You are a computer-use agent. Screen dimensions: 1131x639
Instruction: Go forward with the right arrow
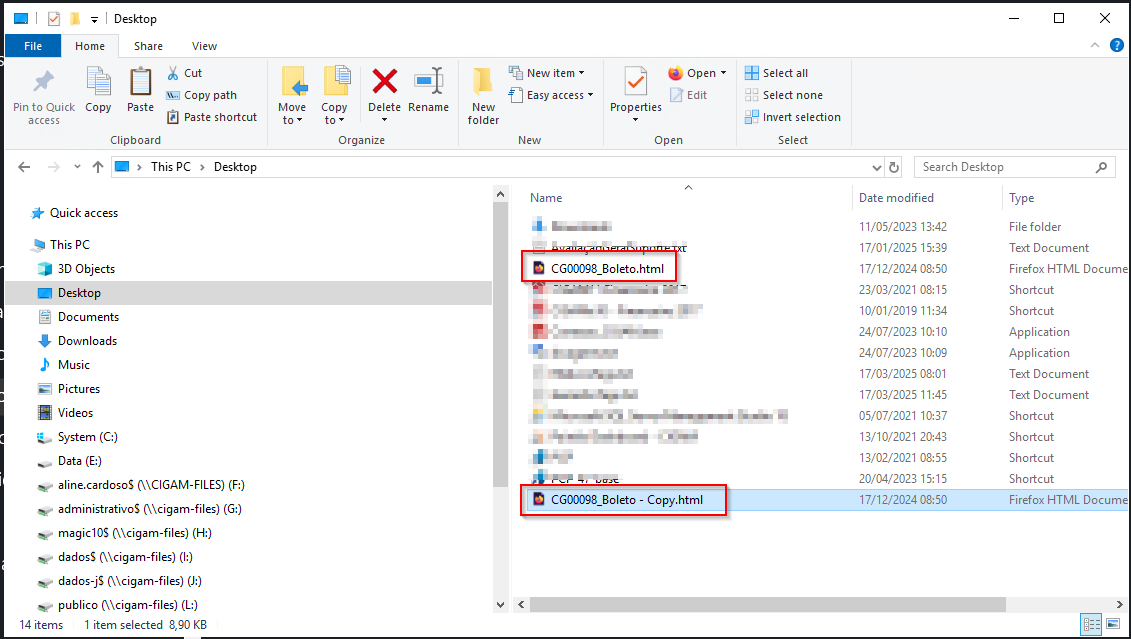pos(53,167)
